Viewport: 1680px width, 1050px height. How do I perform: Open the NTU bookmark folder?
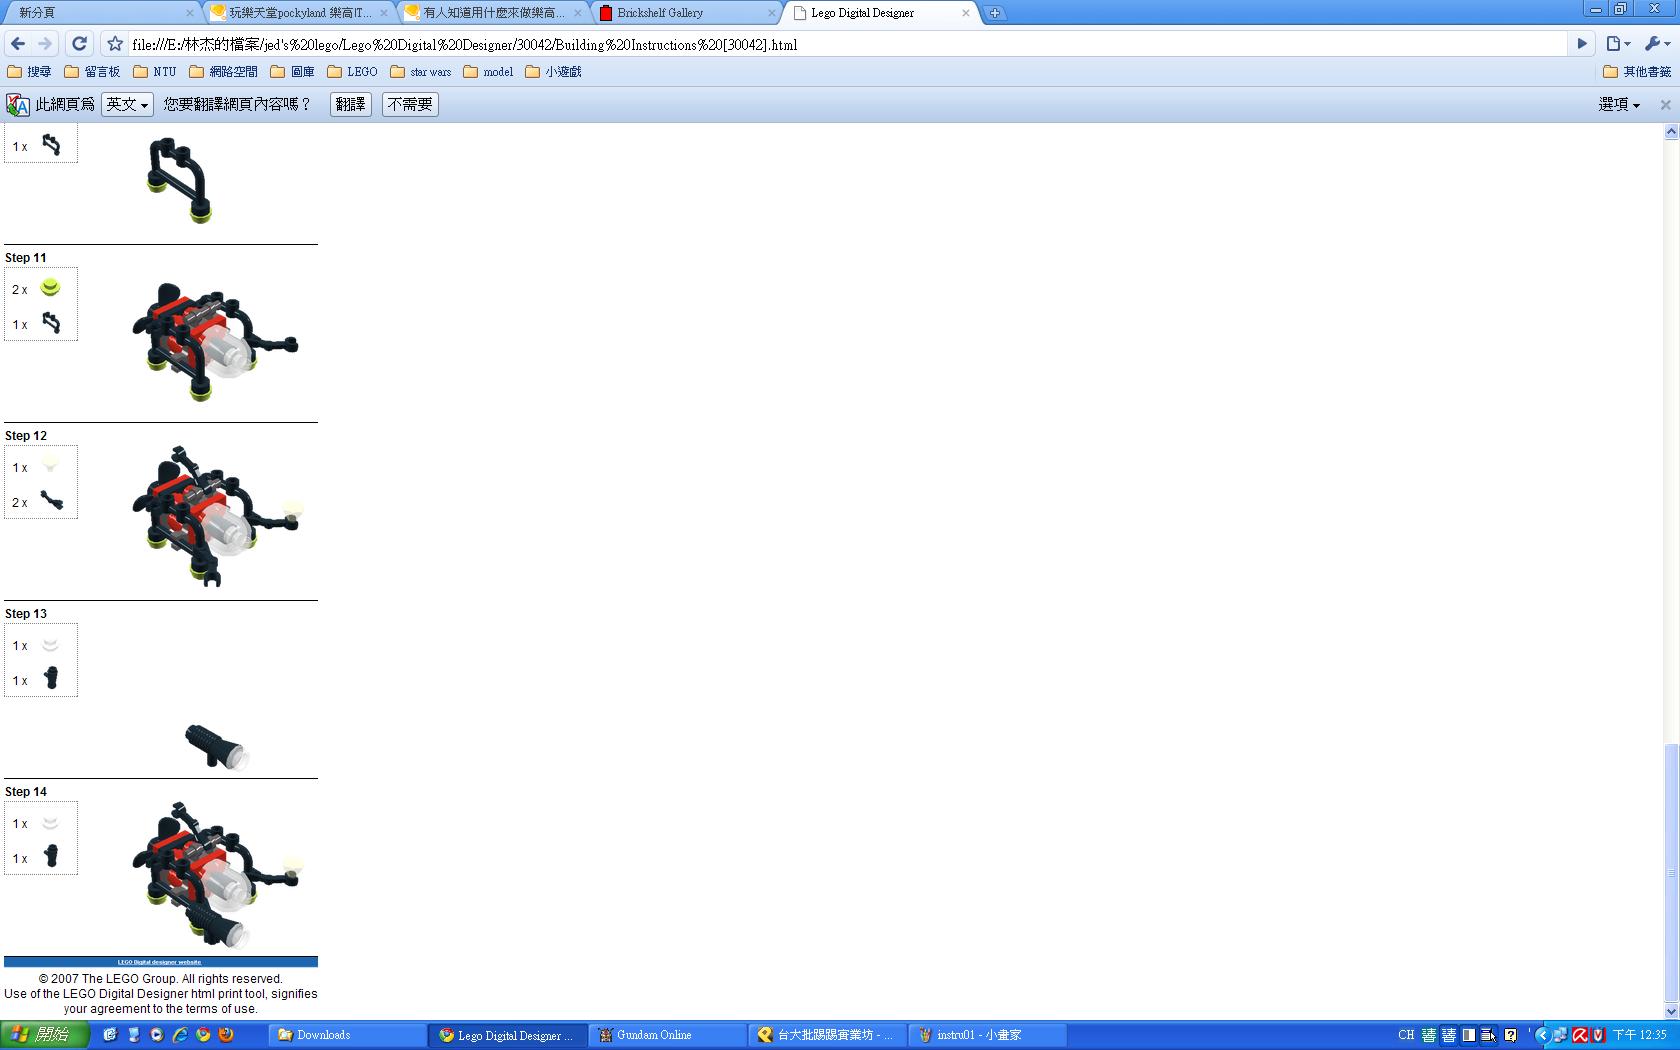(155, 72)
